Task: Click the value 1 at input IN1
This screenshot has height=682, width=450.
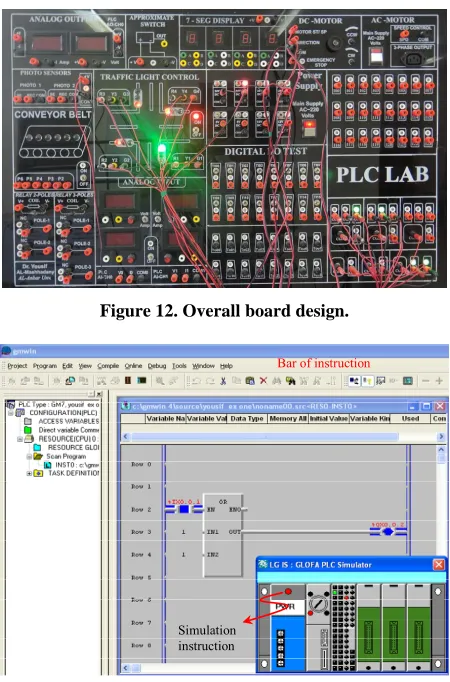Action: pyautogui.click(x=183, y=532)
